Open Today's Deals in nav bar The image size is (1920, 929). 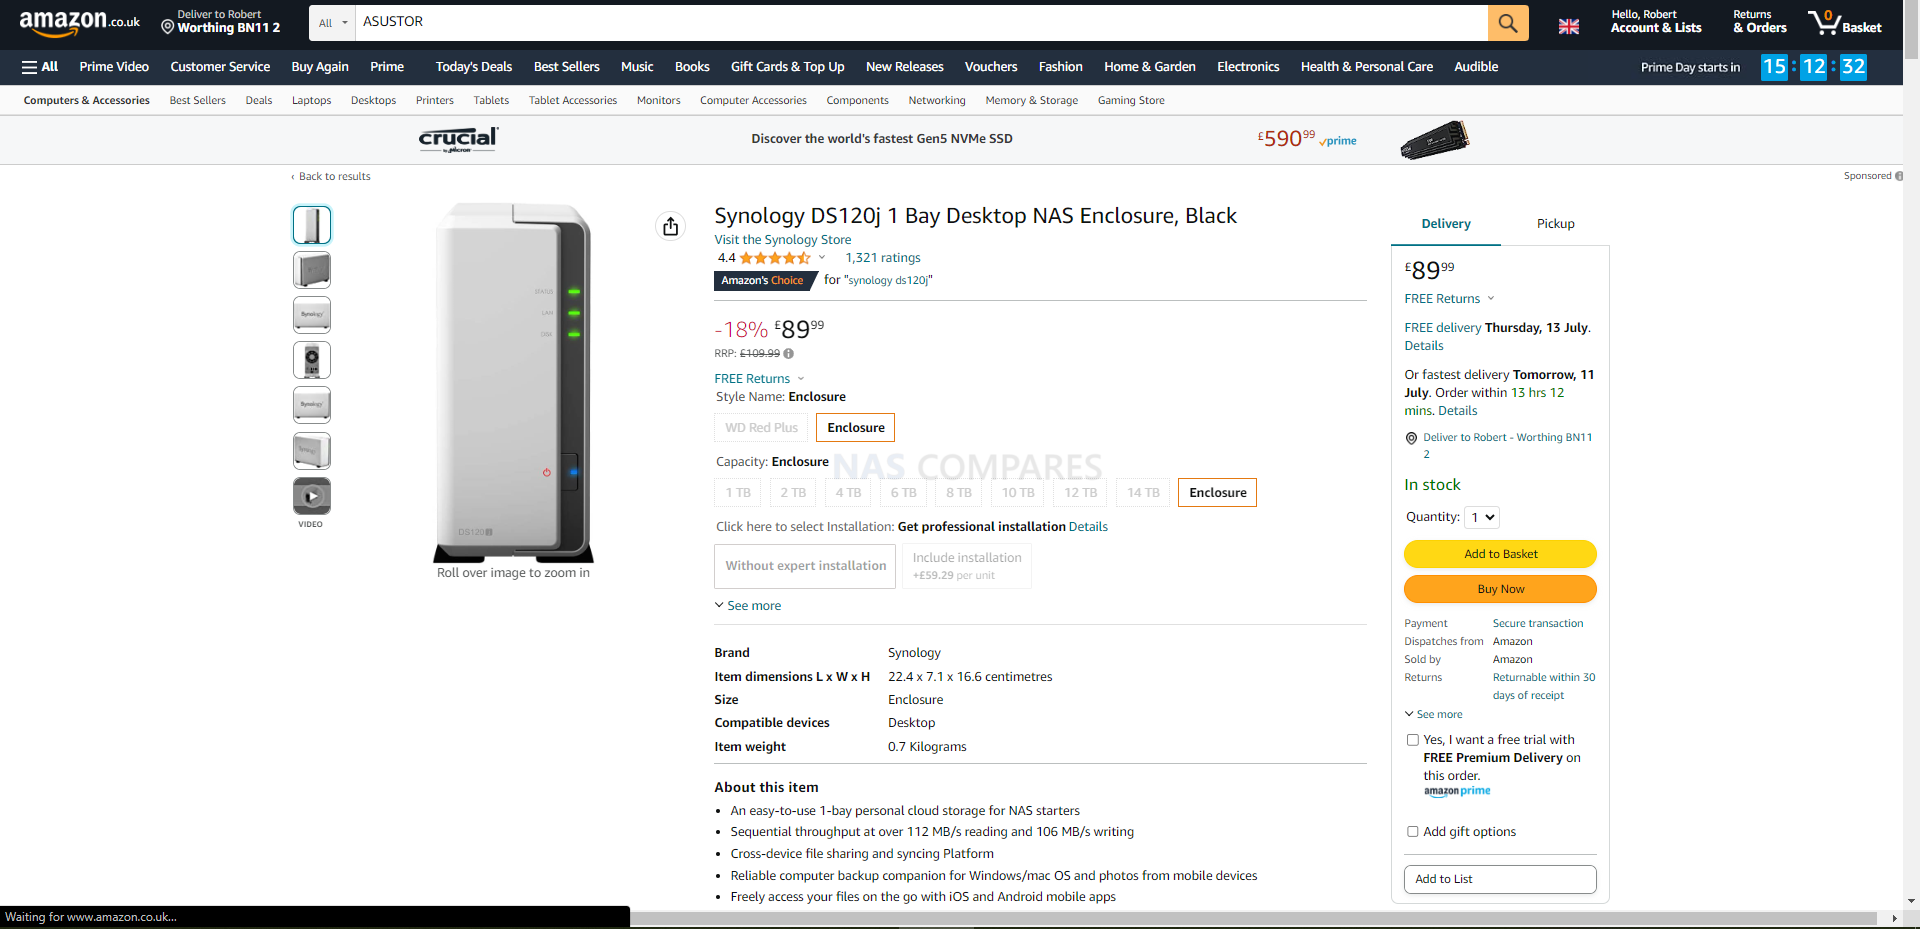[x=474, y=67]
